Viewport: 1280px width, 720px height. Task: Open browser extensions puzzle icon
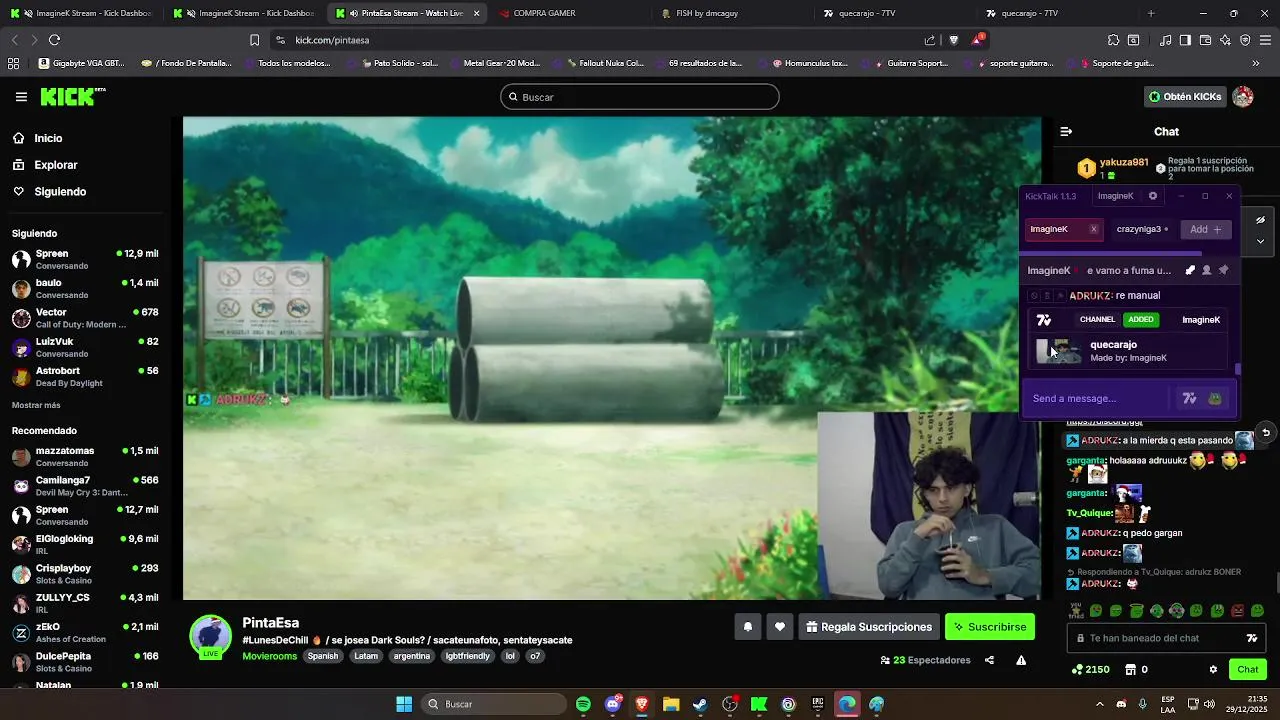coord(1113,40)
